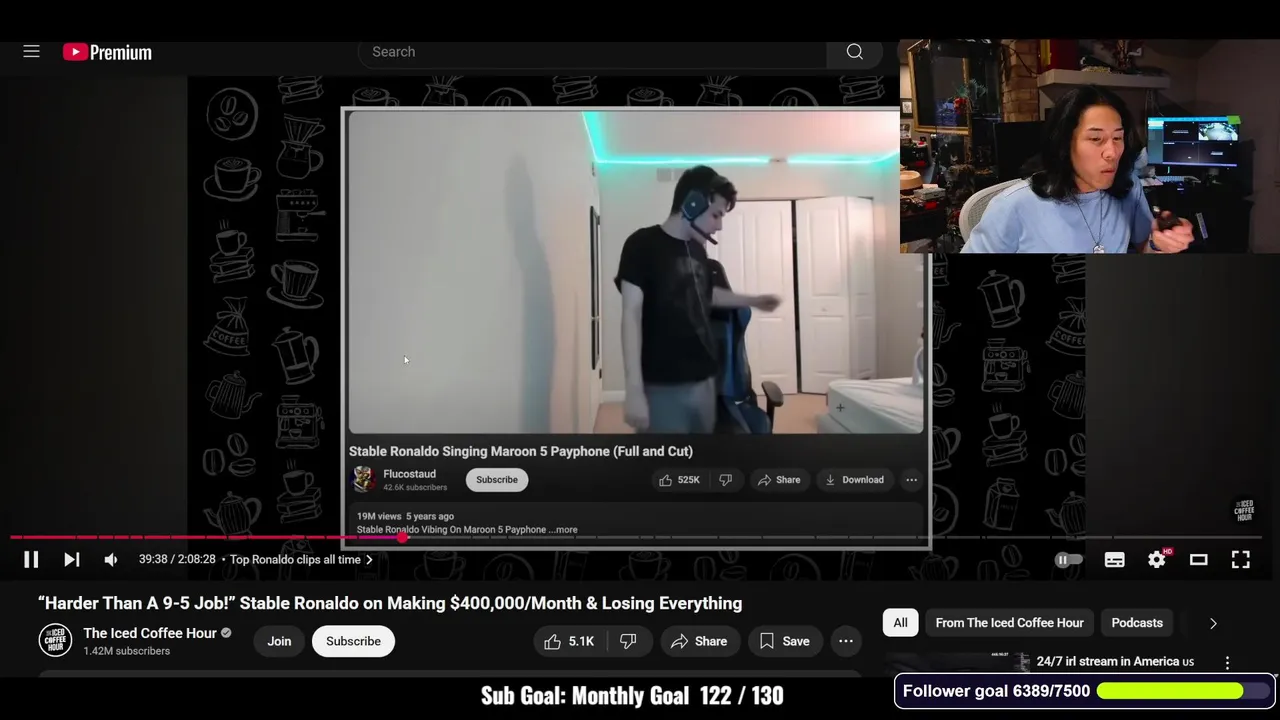Toggle the autoplay switch in the player
The width and height of the screenshot is (1280, 720).
(x=1068, y=560)
